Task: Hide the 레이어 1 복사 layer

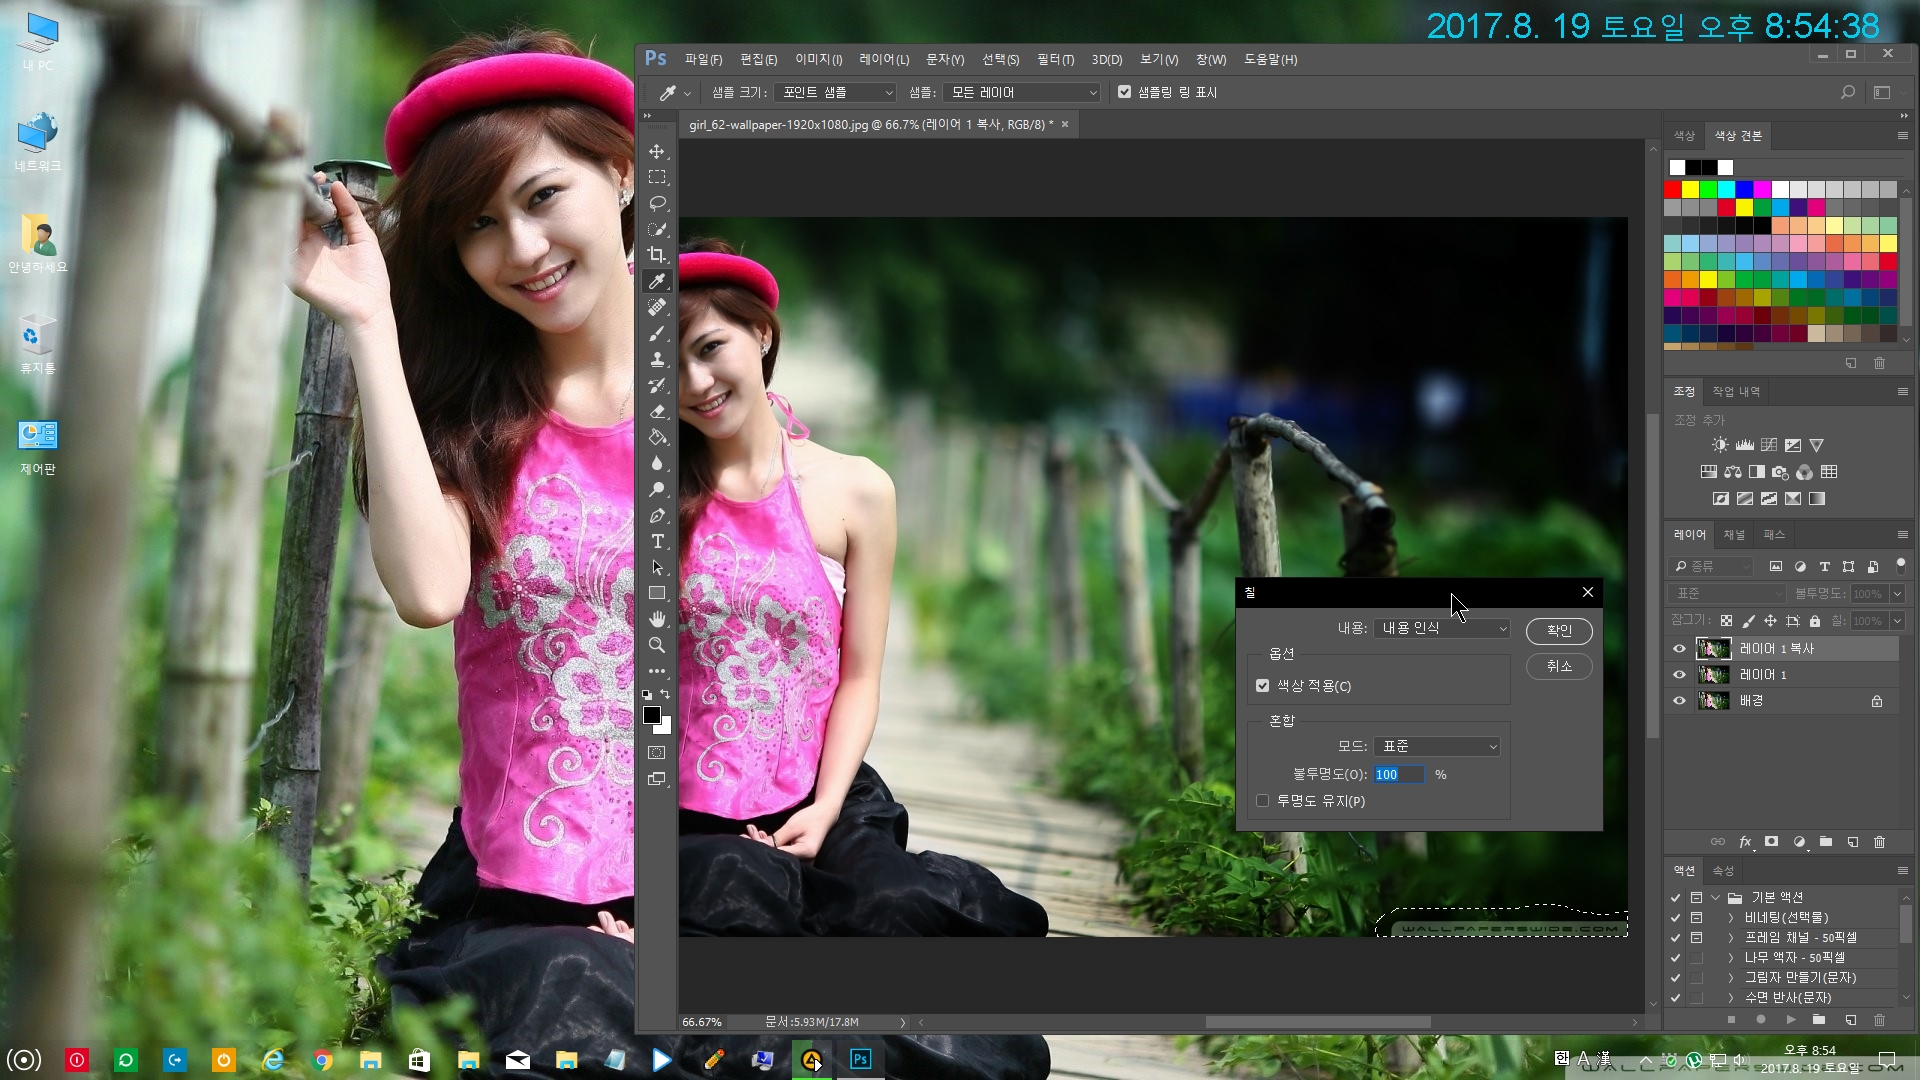Action: (x=1679, y=649)
